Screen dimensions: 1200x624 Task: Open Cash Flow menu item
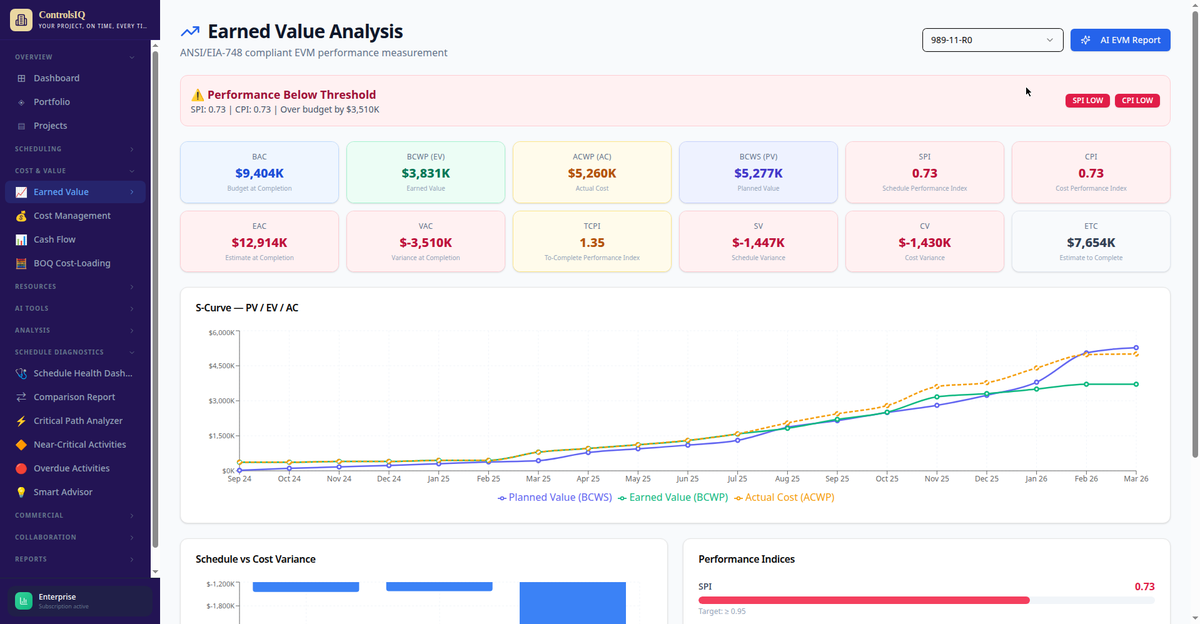[75, 240]
